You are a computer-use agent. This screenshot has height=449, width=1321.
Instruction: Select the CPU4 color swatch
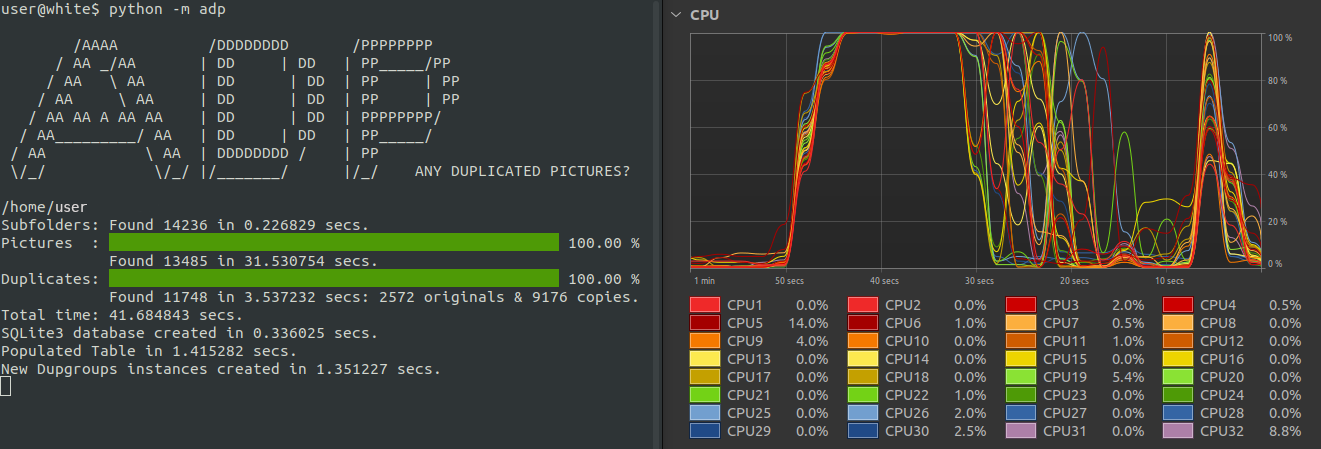coord(1179,305)
